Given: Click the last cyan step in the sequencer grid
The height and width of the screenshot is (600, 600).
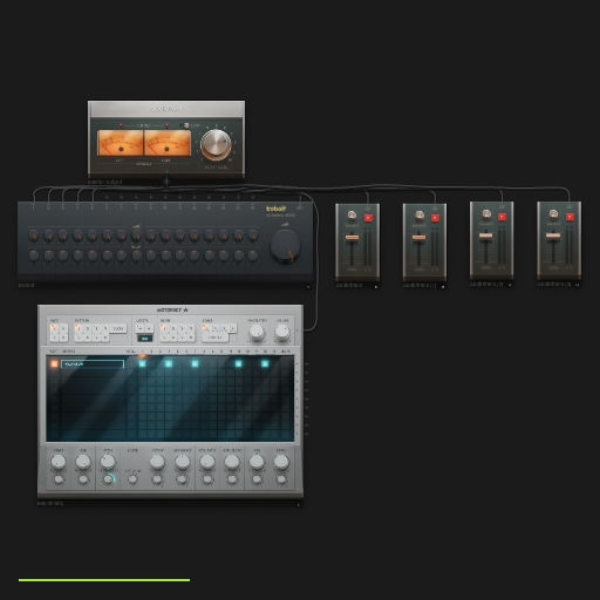Looking at the screenshot, I should (x=265, y=364).
